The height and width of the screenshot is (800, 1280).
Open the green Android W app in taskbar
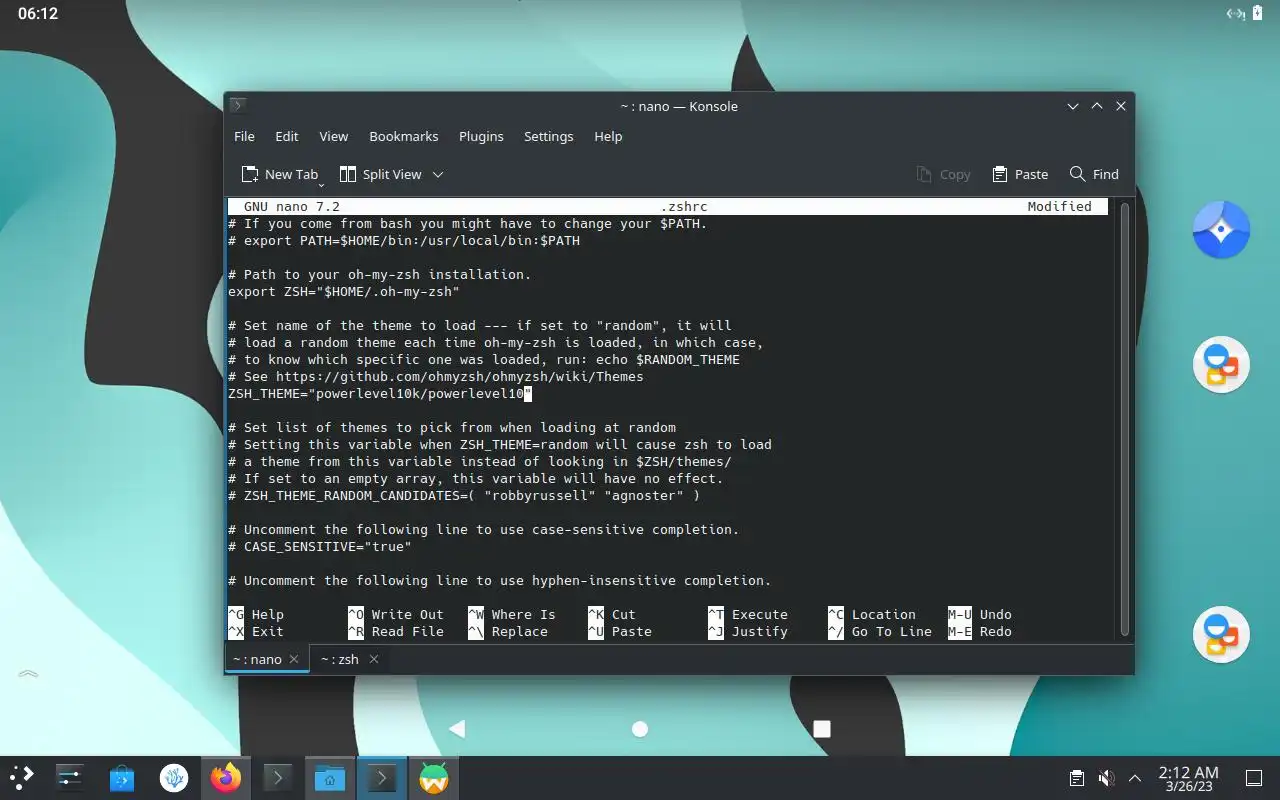point(433,778)
